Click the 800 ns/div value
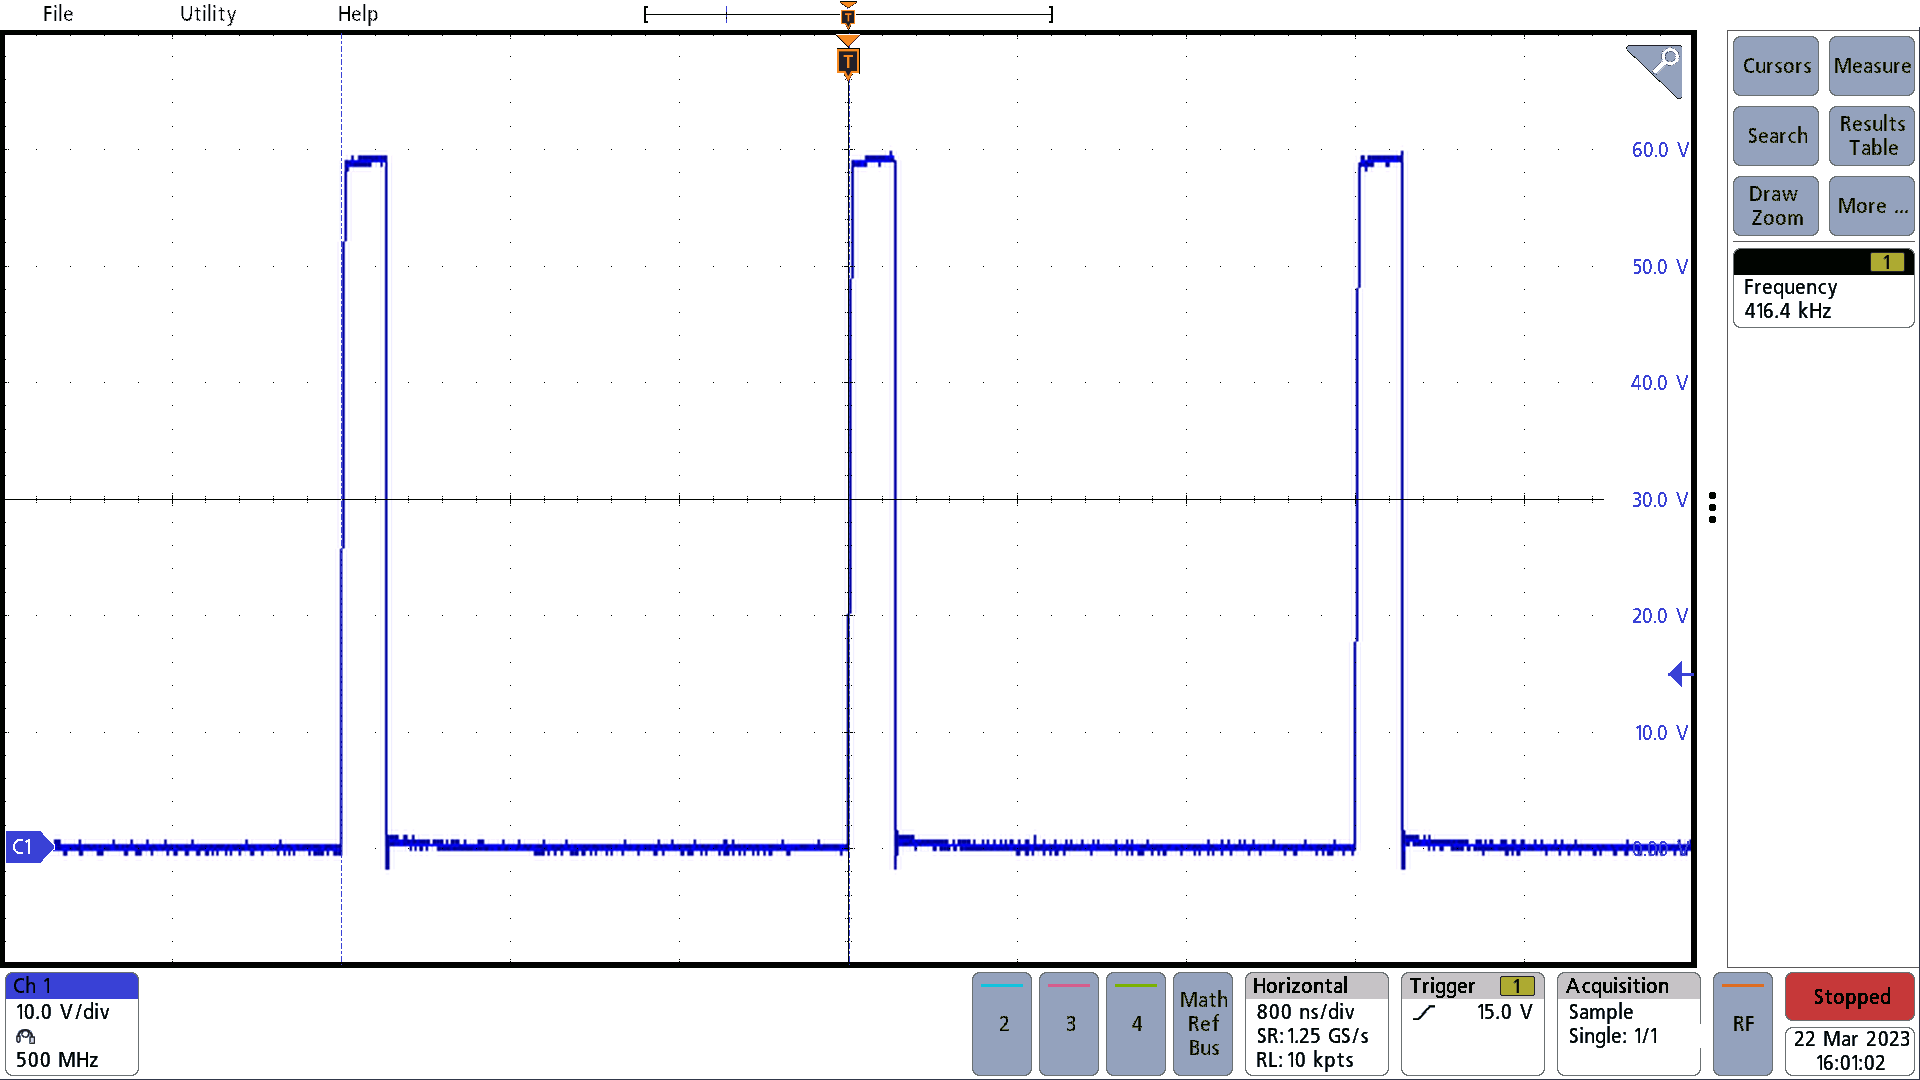The width and height of the screenshot is (1920, 1080). coord(1305,1012)
